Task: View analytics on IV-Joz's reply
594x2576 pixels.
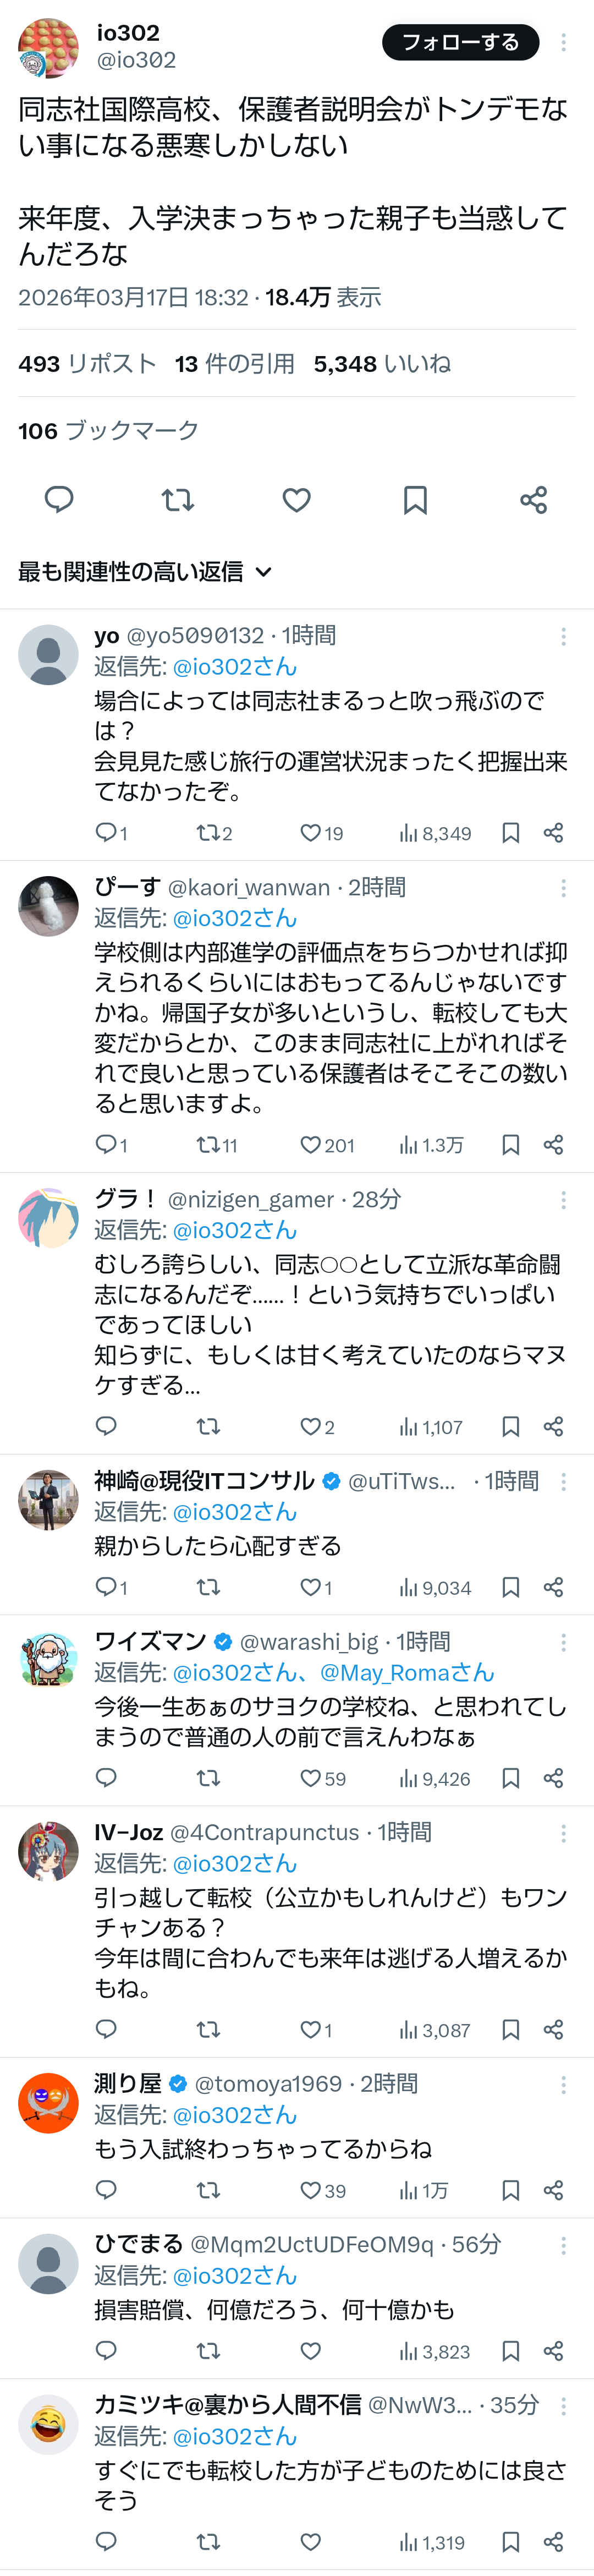Action: click(434, 2030)
